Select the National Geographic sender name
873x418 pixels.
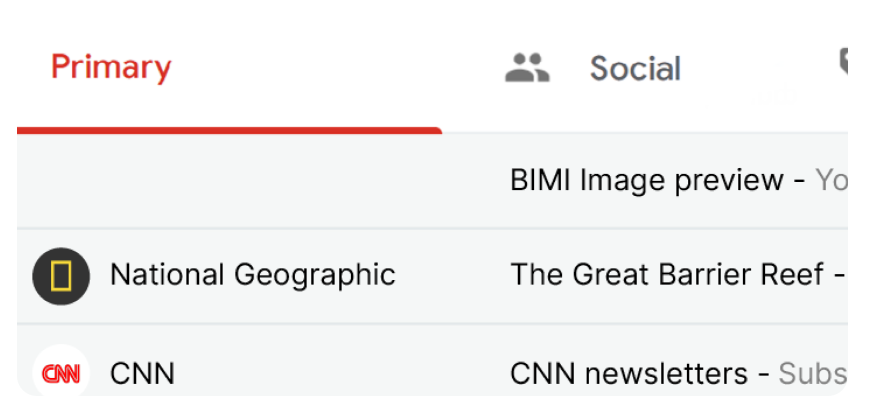253,275
